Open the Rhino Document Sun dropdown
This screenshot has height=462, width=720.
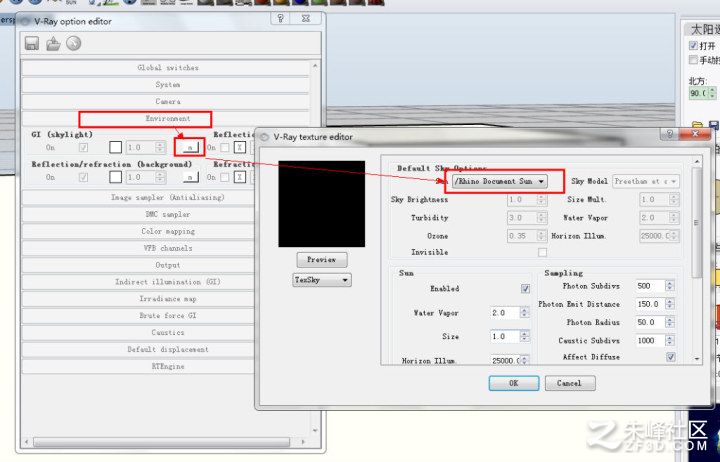[500, 181]
